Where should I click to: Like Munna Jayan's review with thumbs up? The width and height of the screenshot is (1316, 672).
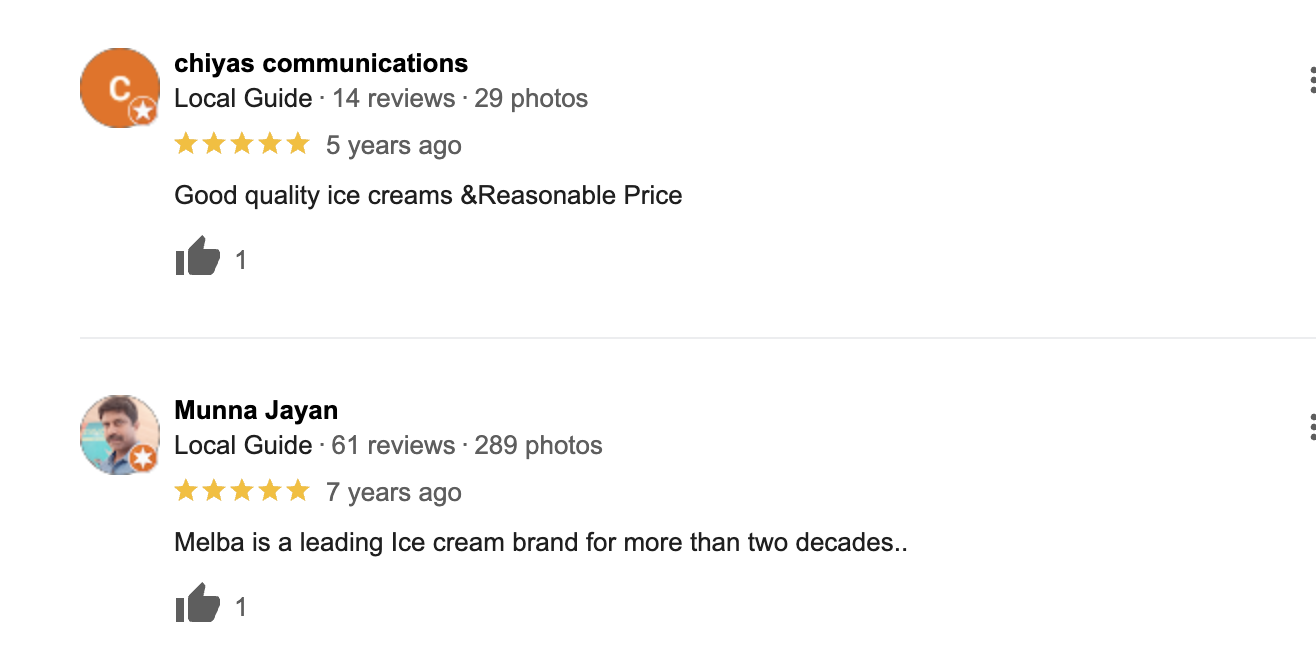click(x=197, y=605)
